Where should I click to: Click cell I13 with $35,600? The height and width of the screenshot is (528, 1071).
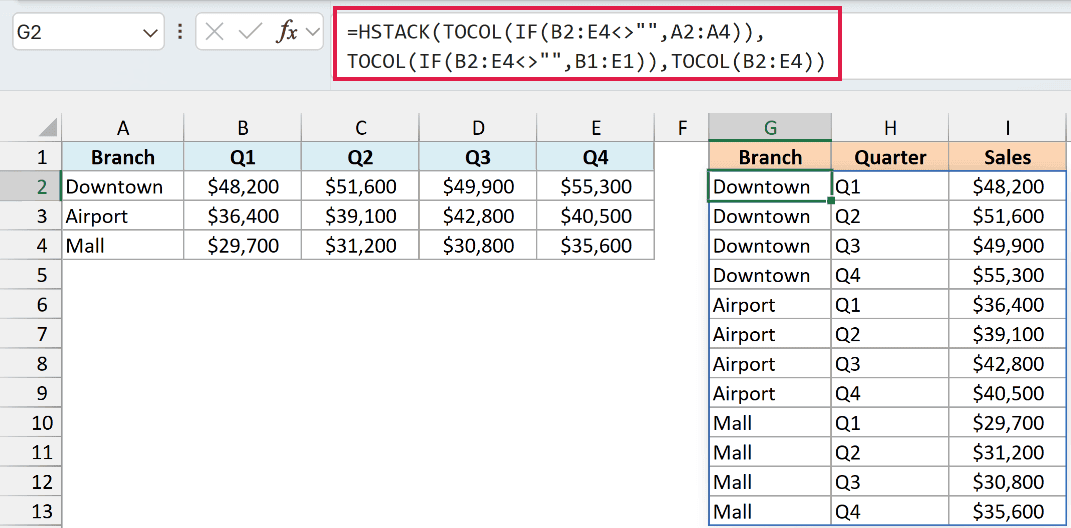click(1007, 511)
